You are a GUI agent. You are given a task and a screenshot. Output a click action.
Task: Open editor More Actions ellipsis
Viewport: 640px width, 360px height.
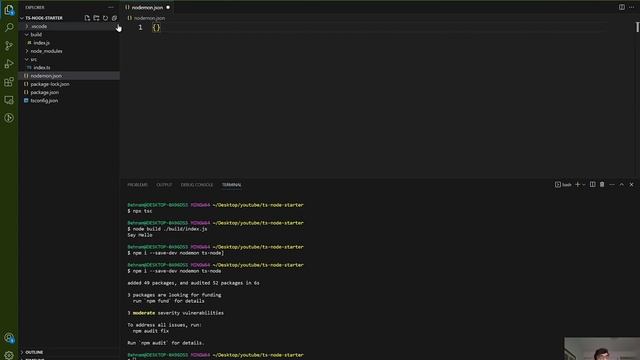coord(631,7)
